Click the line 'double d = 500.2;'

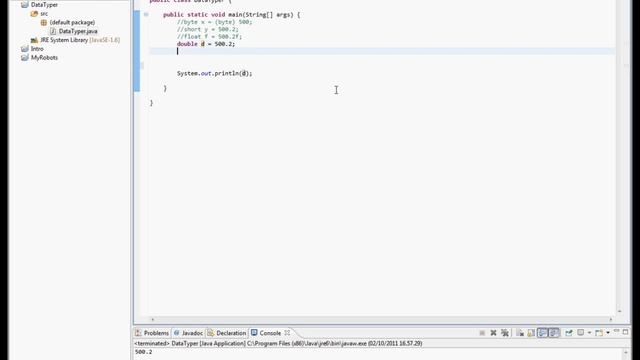click(x=206, y=44)
